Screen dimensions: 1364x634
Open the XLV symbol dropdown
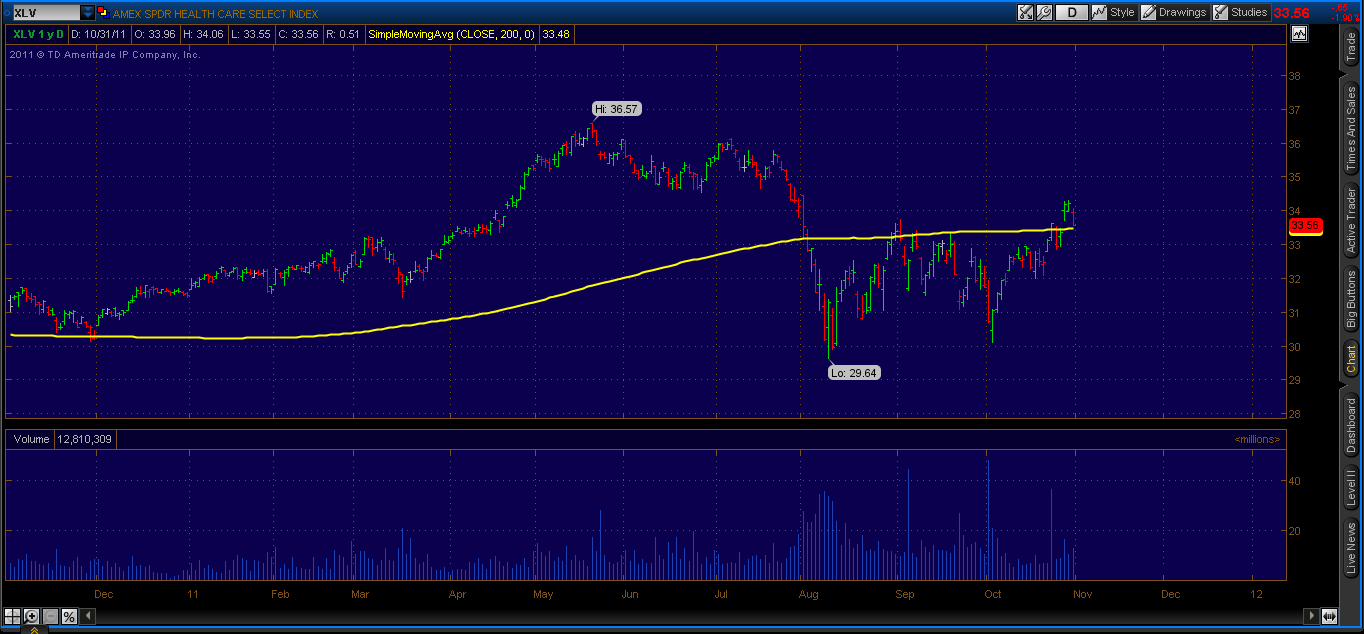pos(85,12)
